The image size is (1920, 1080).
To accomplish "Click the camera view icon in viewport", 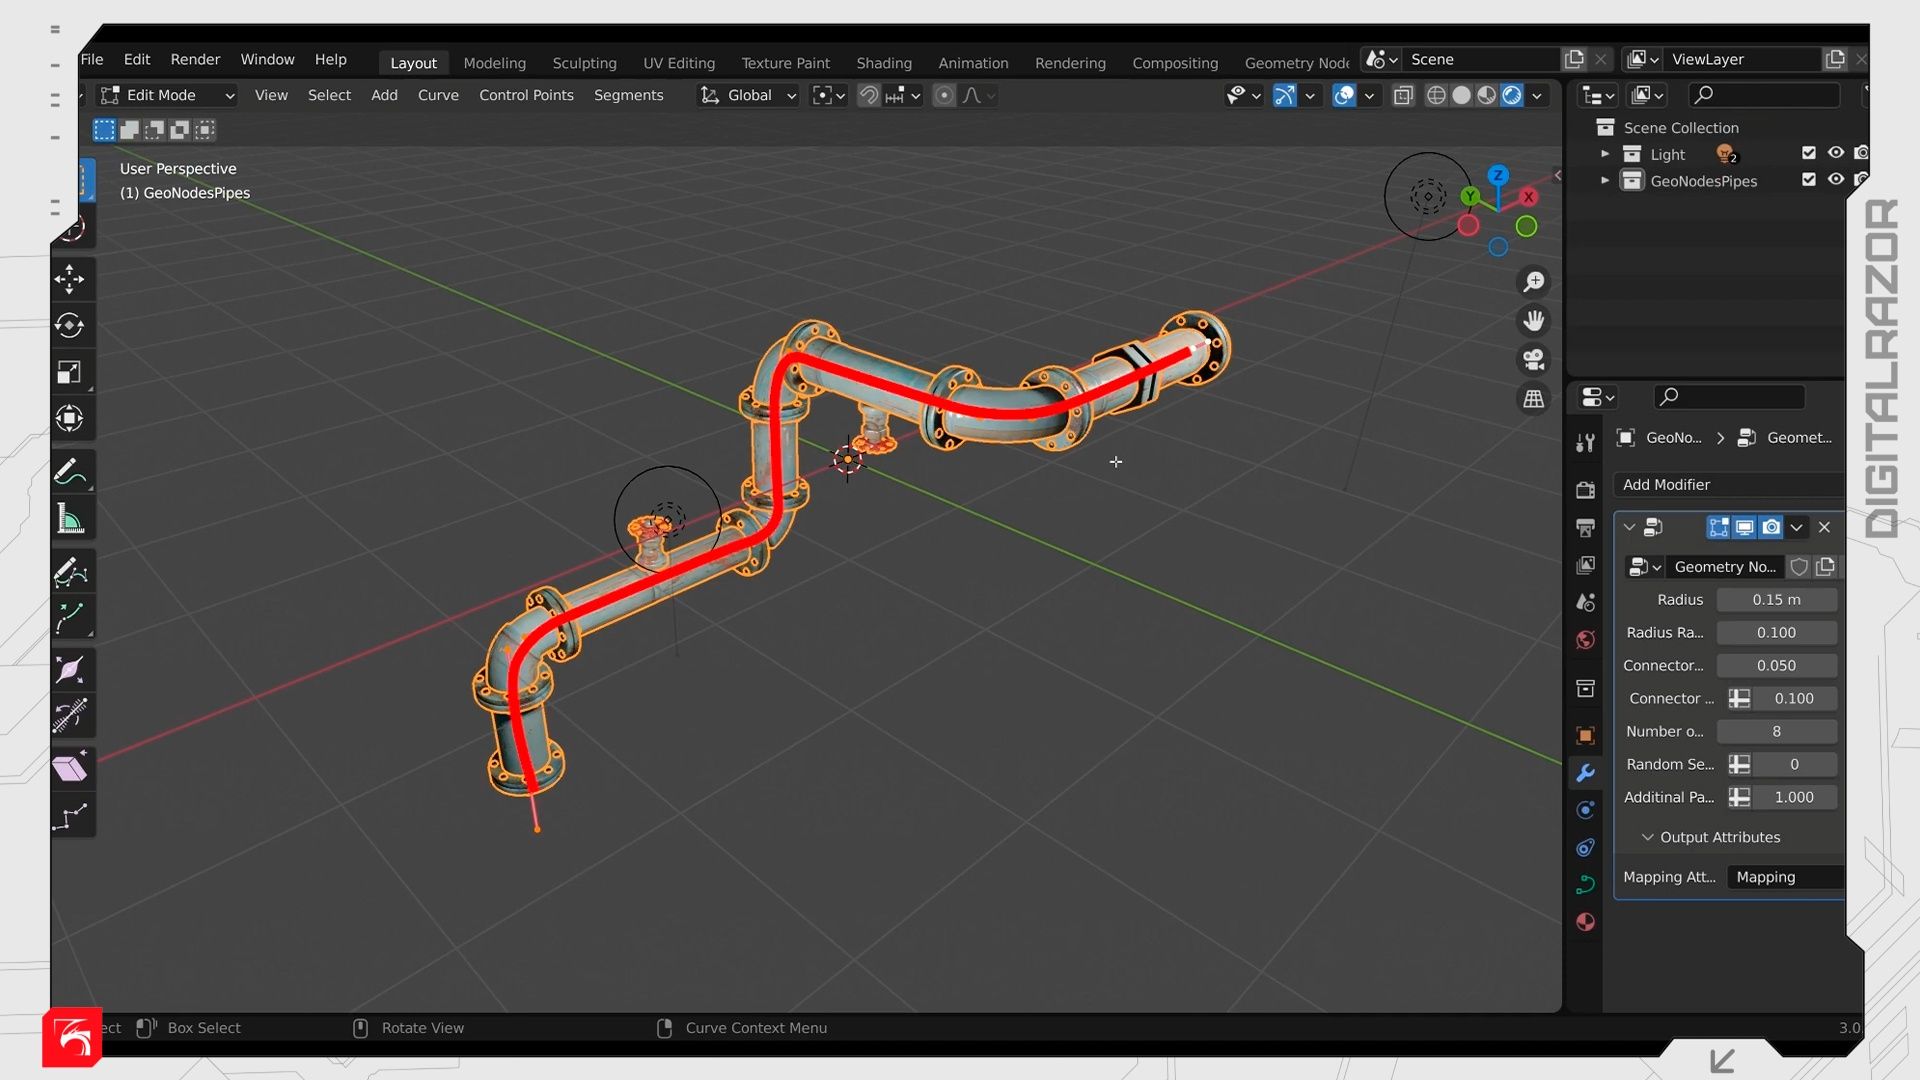I will [1533, 359].
